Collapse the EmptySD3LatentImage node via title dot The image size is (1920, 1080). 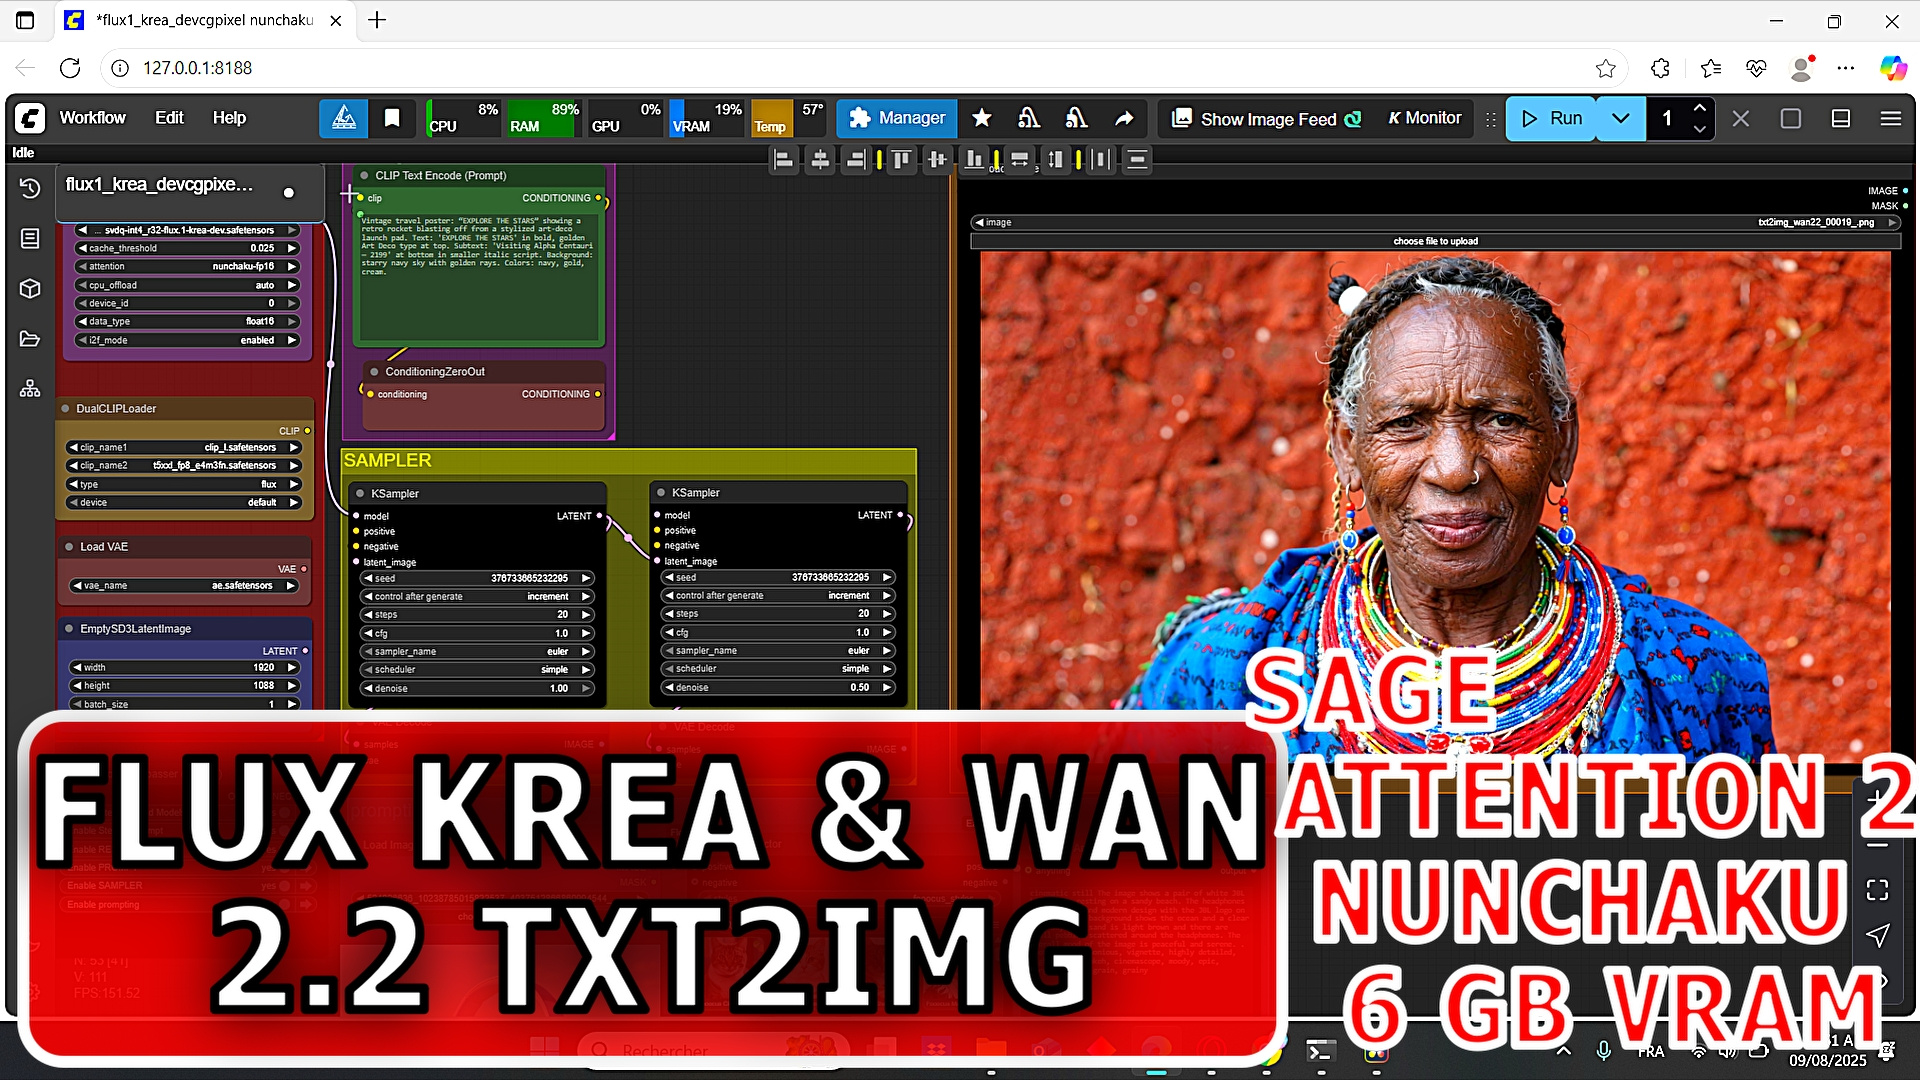[x=69, y=629]
